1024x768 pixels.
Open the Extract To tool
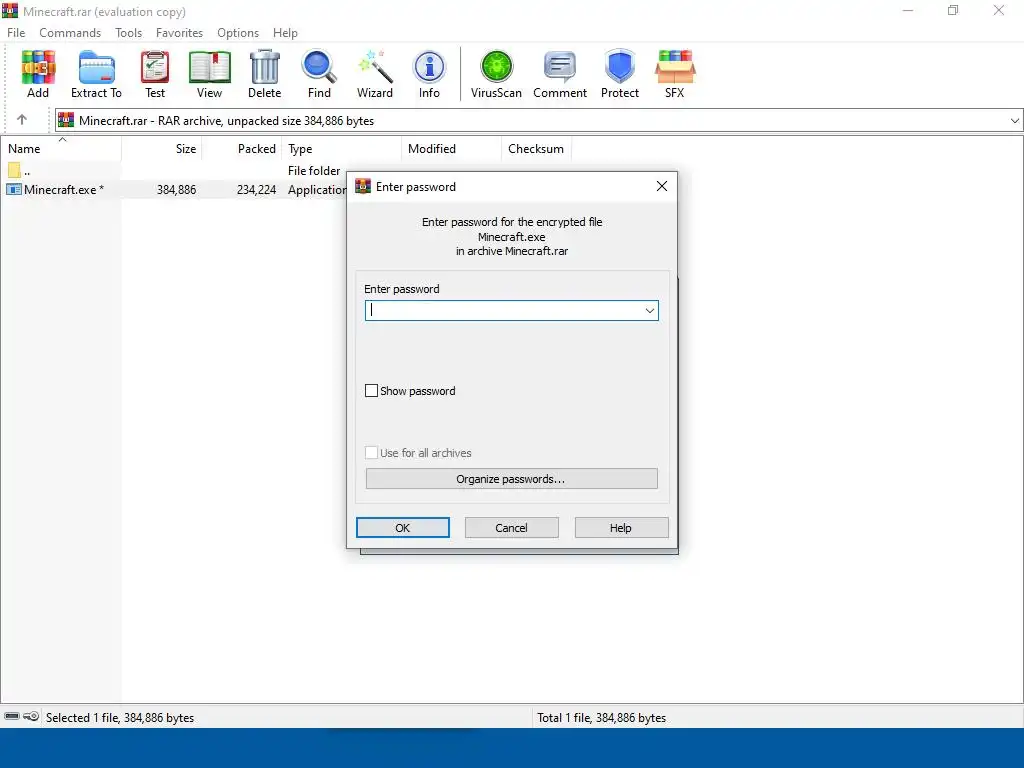coord(96,73)
